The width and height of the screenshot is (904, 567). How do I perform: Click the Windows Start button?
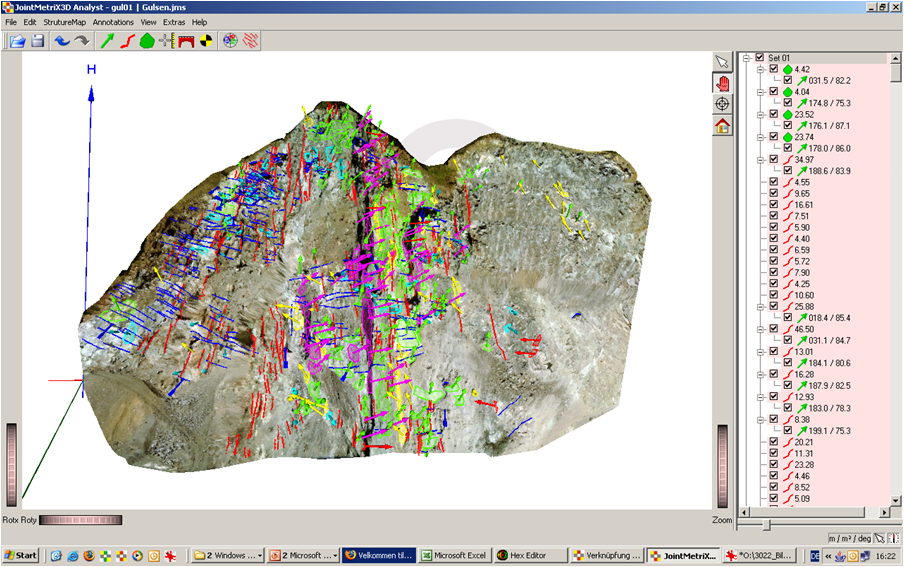[21, 555]
